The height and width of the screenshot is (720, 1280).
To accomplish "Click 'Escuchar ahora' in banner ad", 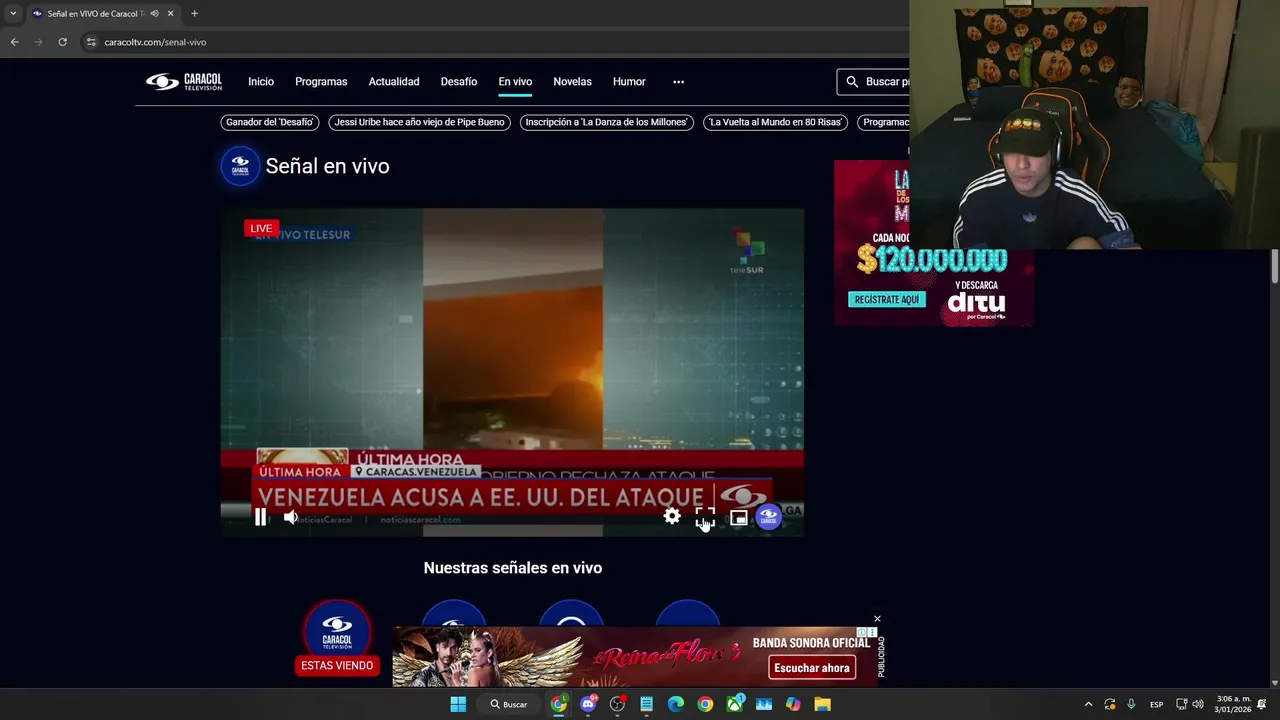I will pos(812,668).
